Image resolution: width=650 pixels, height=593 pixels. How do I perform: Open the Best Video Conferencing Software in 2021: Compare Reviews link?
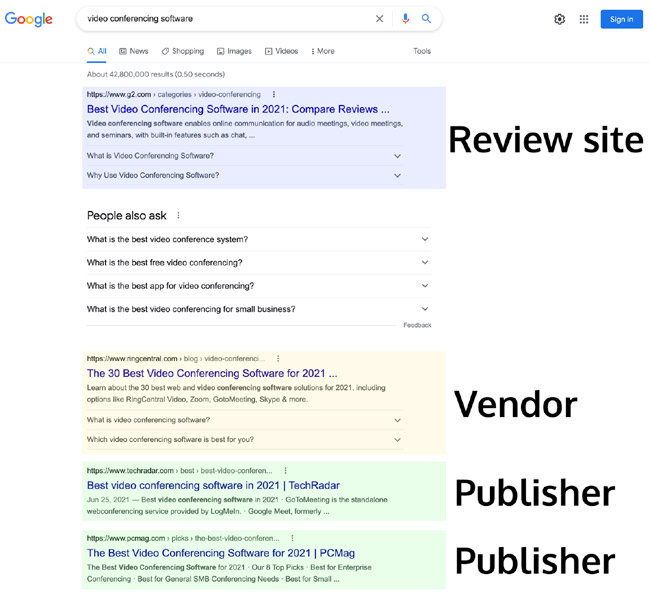238,109
